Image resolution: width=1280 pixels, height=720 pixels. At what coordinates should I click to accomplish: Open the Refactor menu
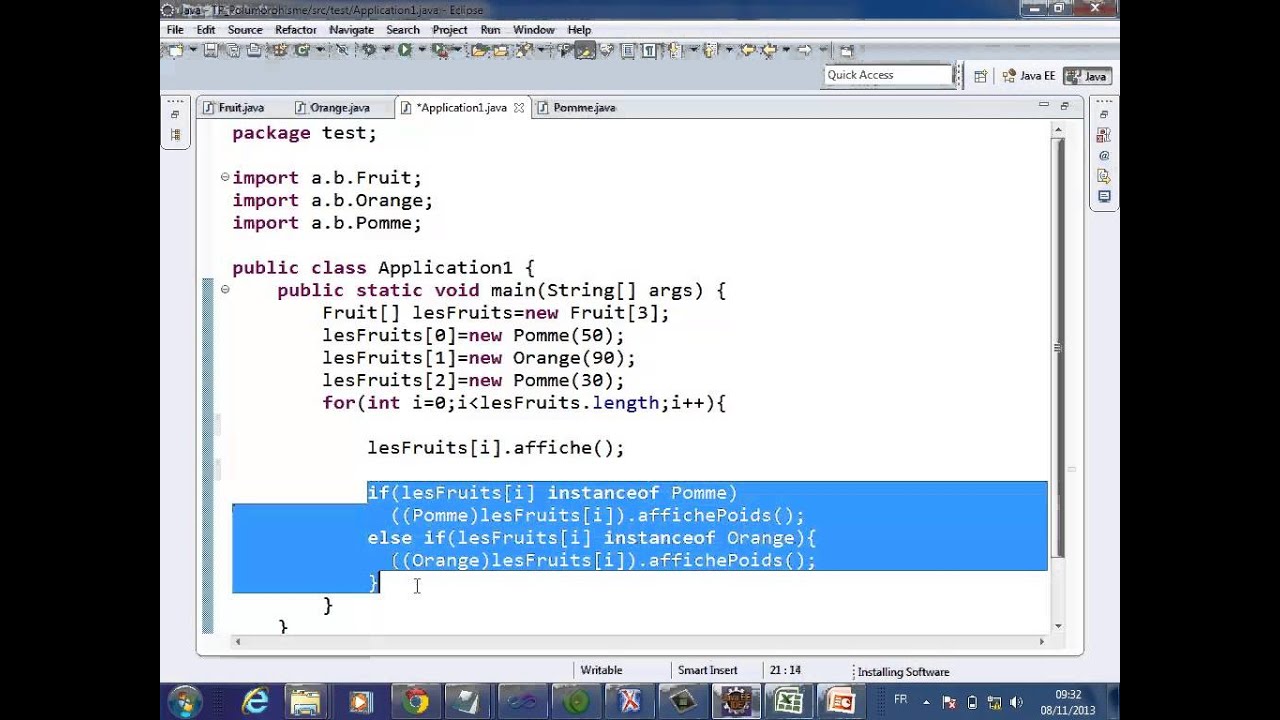tap(296, 30)
